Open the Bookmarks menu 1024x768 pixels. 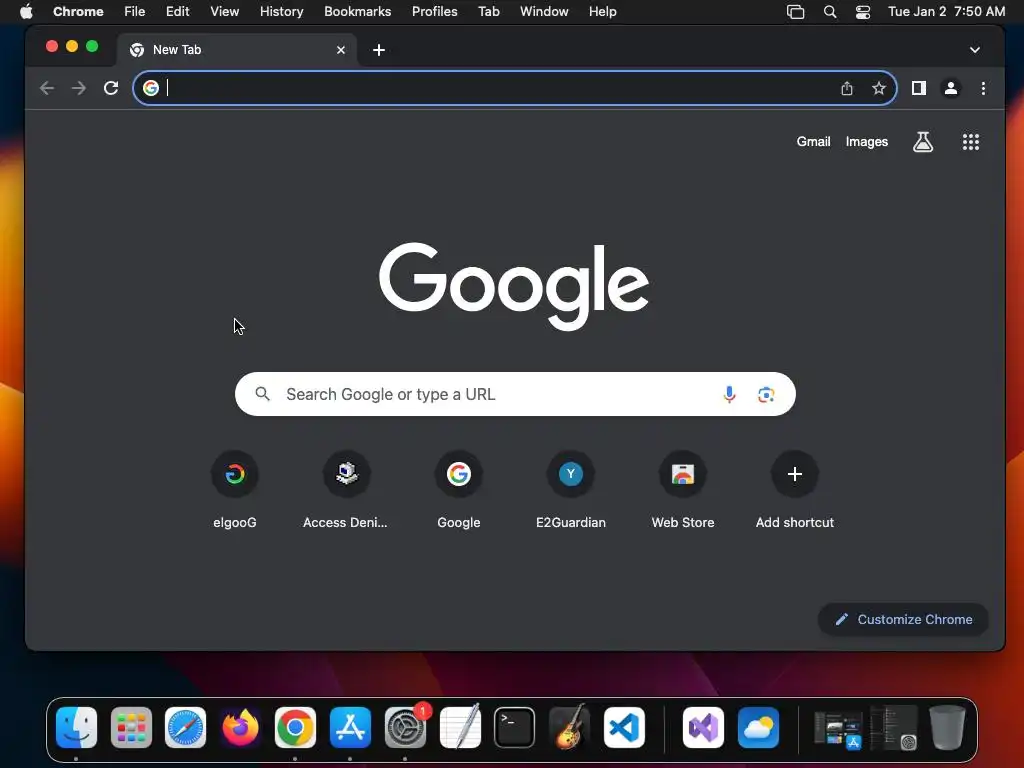(357, 12)
